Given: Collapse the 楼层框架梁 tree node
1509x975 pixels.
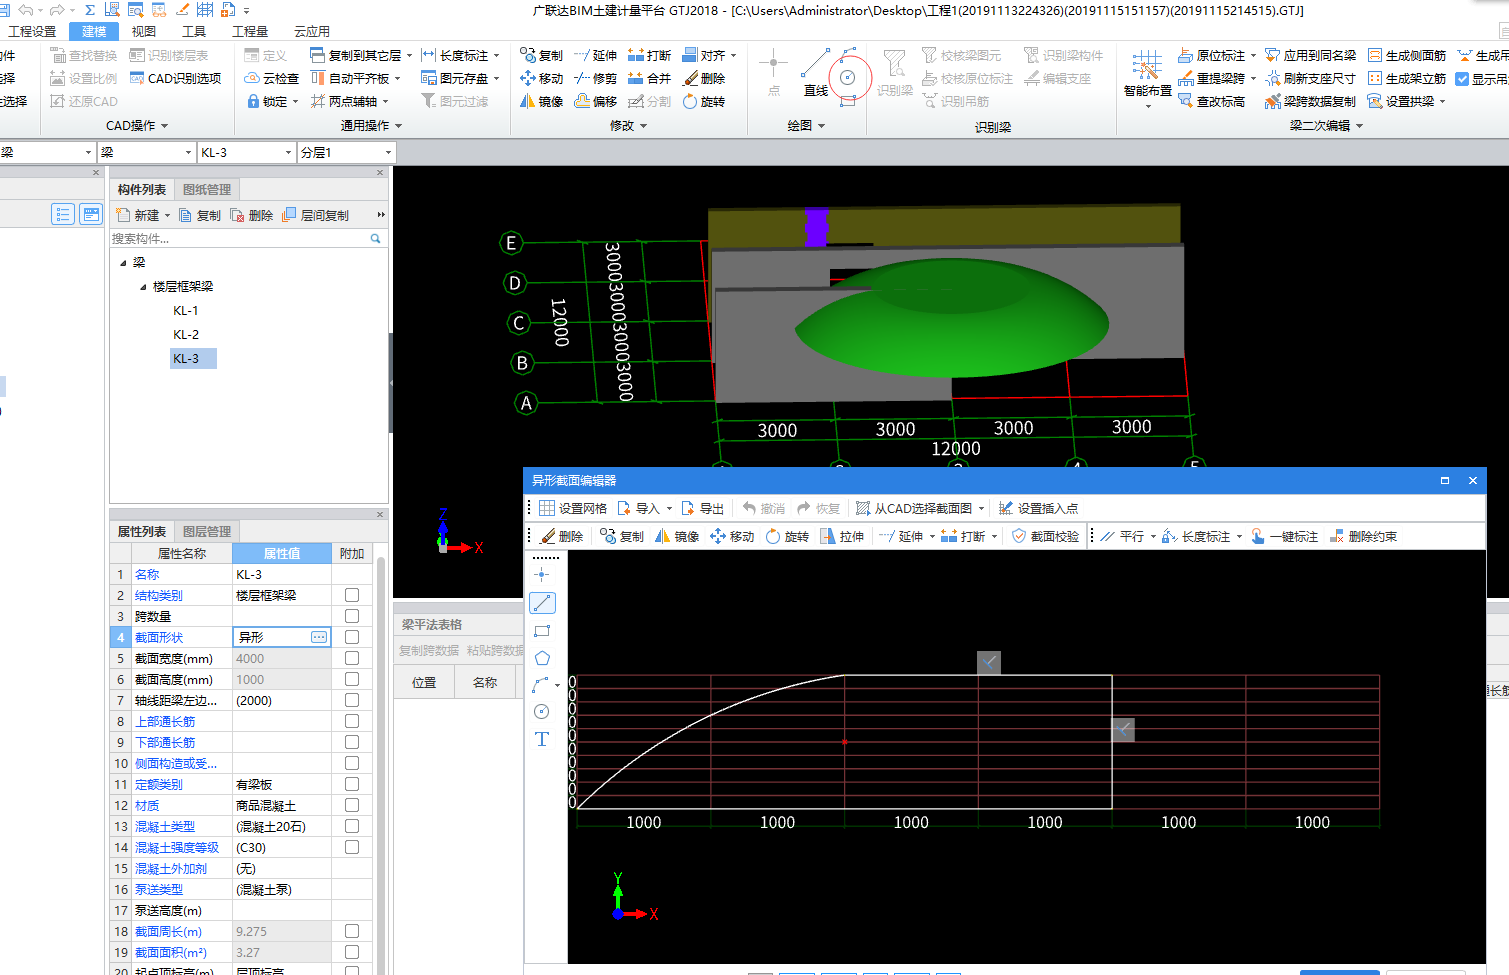Looking at the screenshot, I should click(x=143, y=287).
